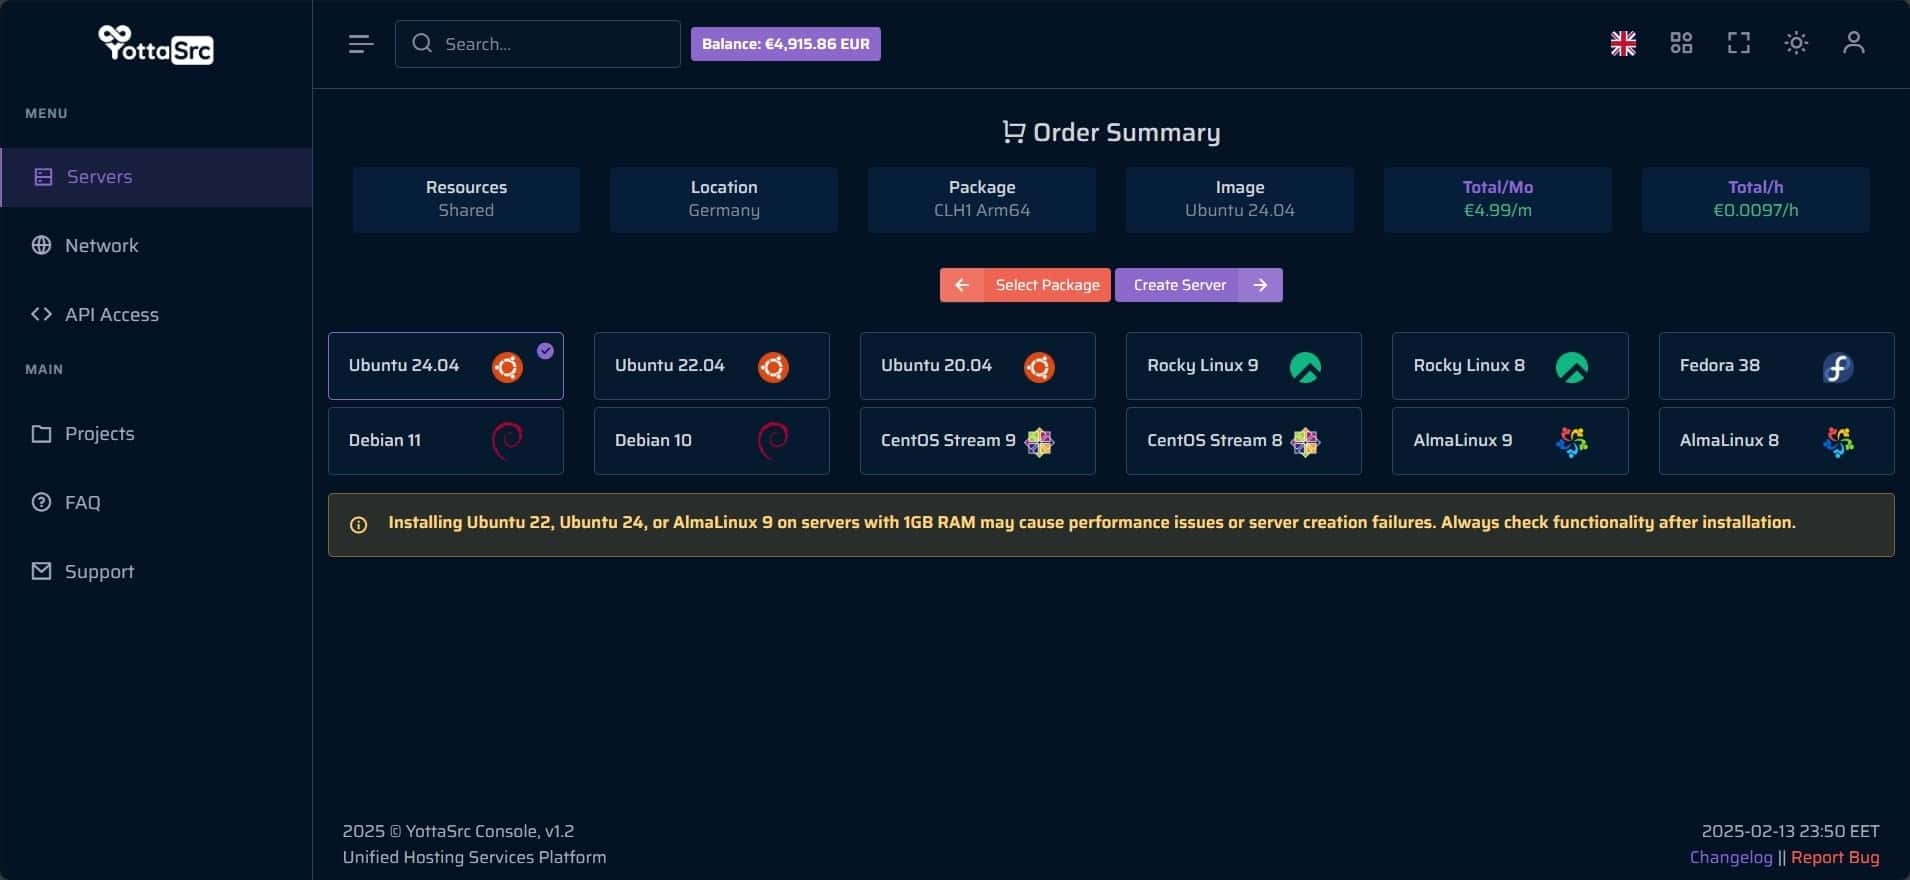Select Fedora 38 image label
This screenshot has width=1910, height=880.
[x=1720, y=365]
